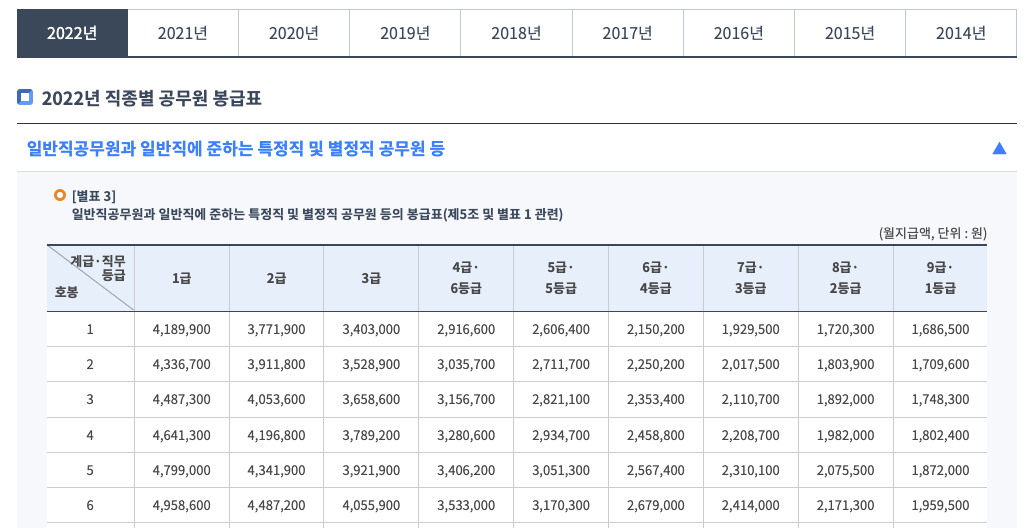The height and width of the screenshot is (528, 1034).
Task: Switch to the 2014년 tab
Action: click(x=961, y=33)
